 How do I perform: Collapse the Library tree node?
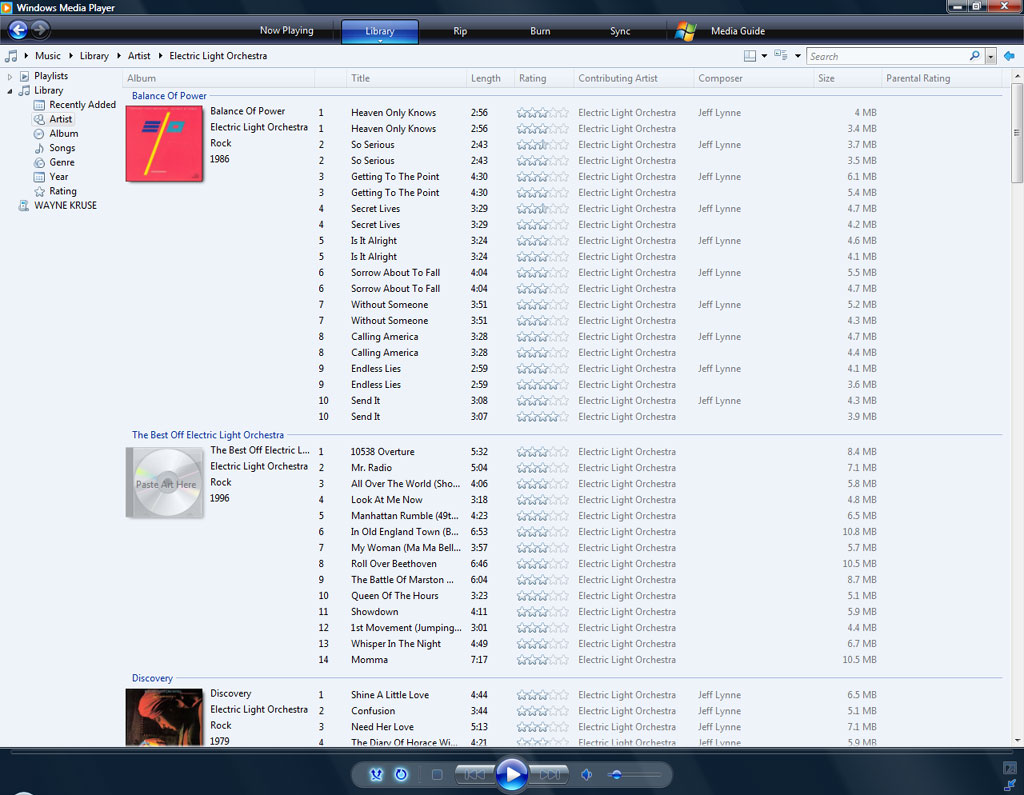tap(10, 91)
